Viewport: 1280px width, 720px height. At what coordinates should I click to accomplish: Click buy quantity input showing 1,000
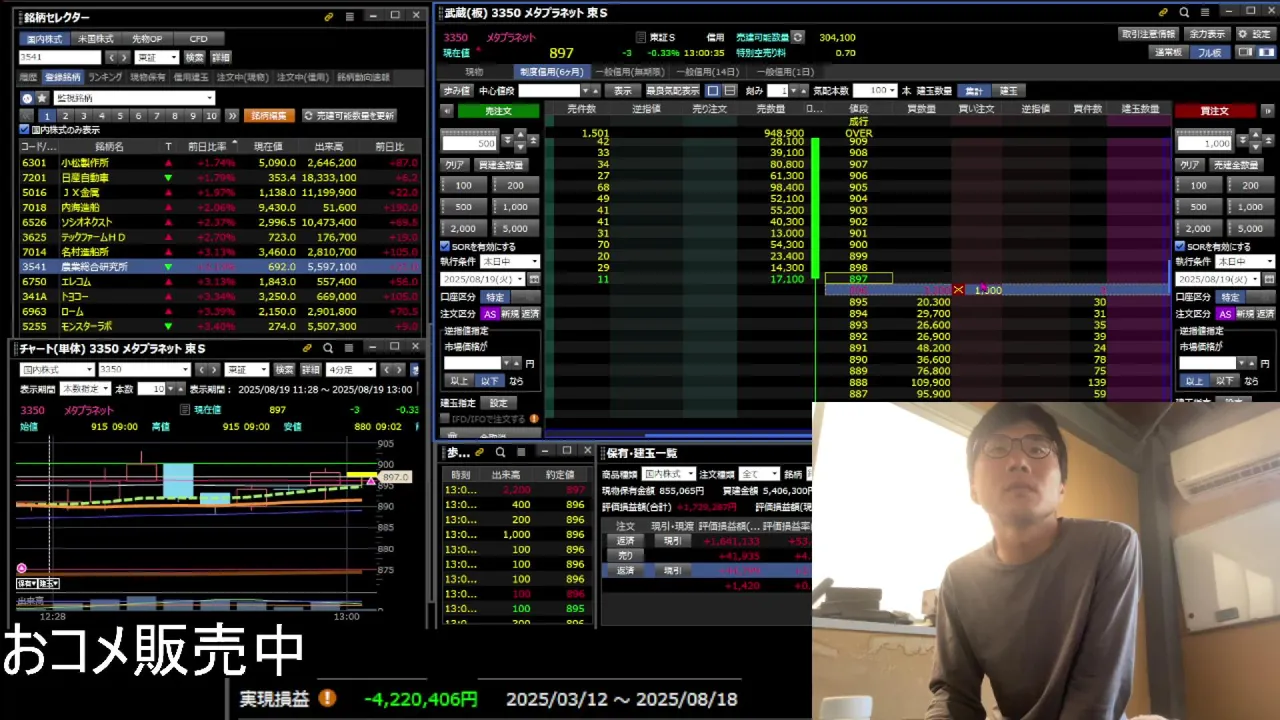point(1205,143)
